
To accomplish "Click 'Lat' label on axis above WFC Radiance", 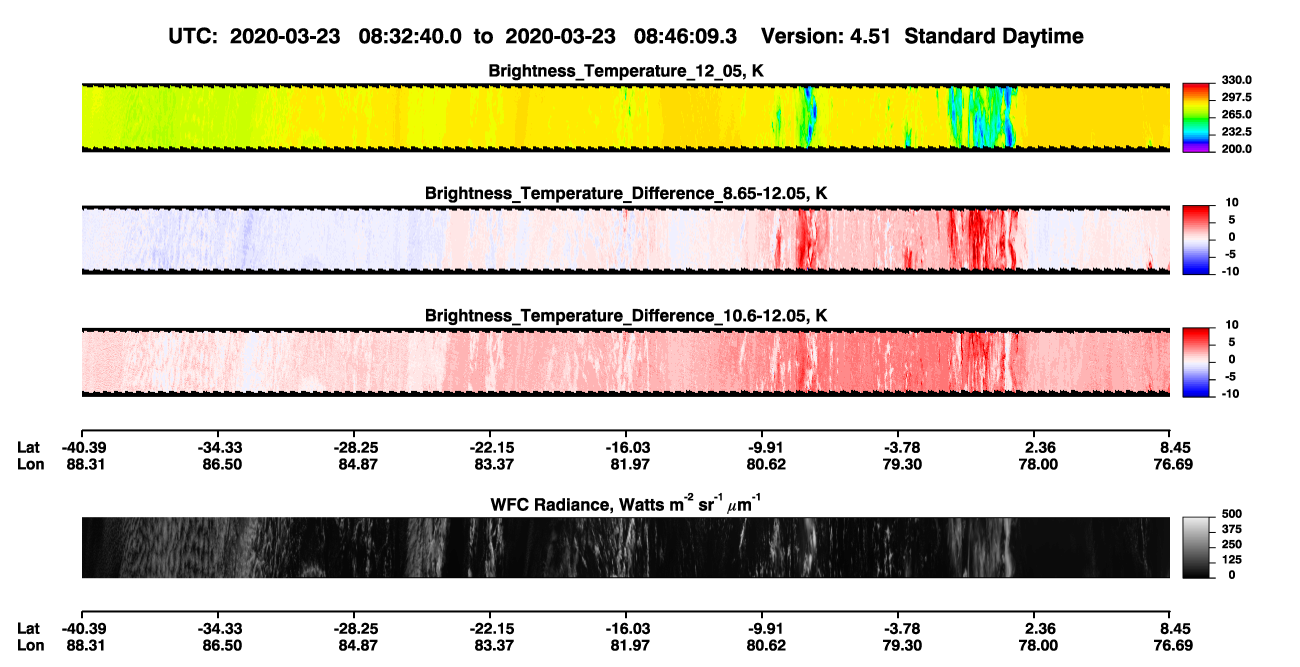I will pyautogui.click(x=29, y=447).
